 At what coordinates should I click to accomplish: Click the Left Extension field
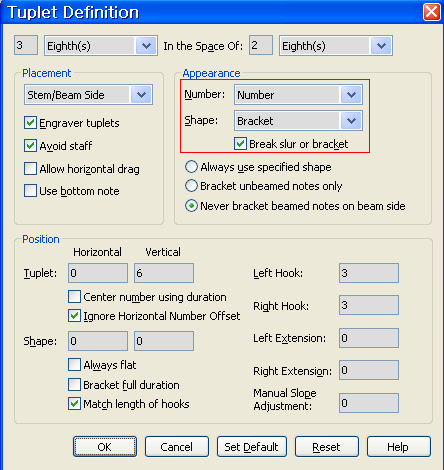tap(369, 338)
